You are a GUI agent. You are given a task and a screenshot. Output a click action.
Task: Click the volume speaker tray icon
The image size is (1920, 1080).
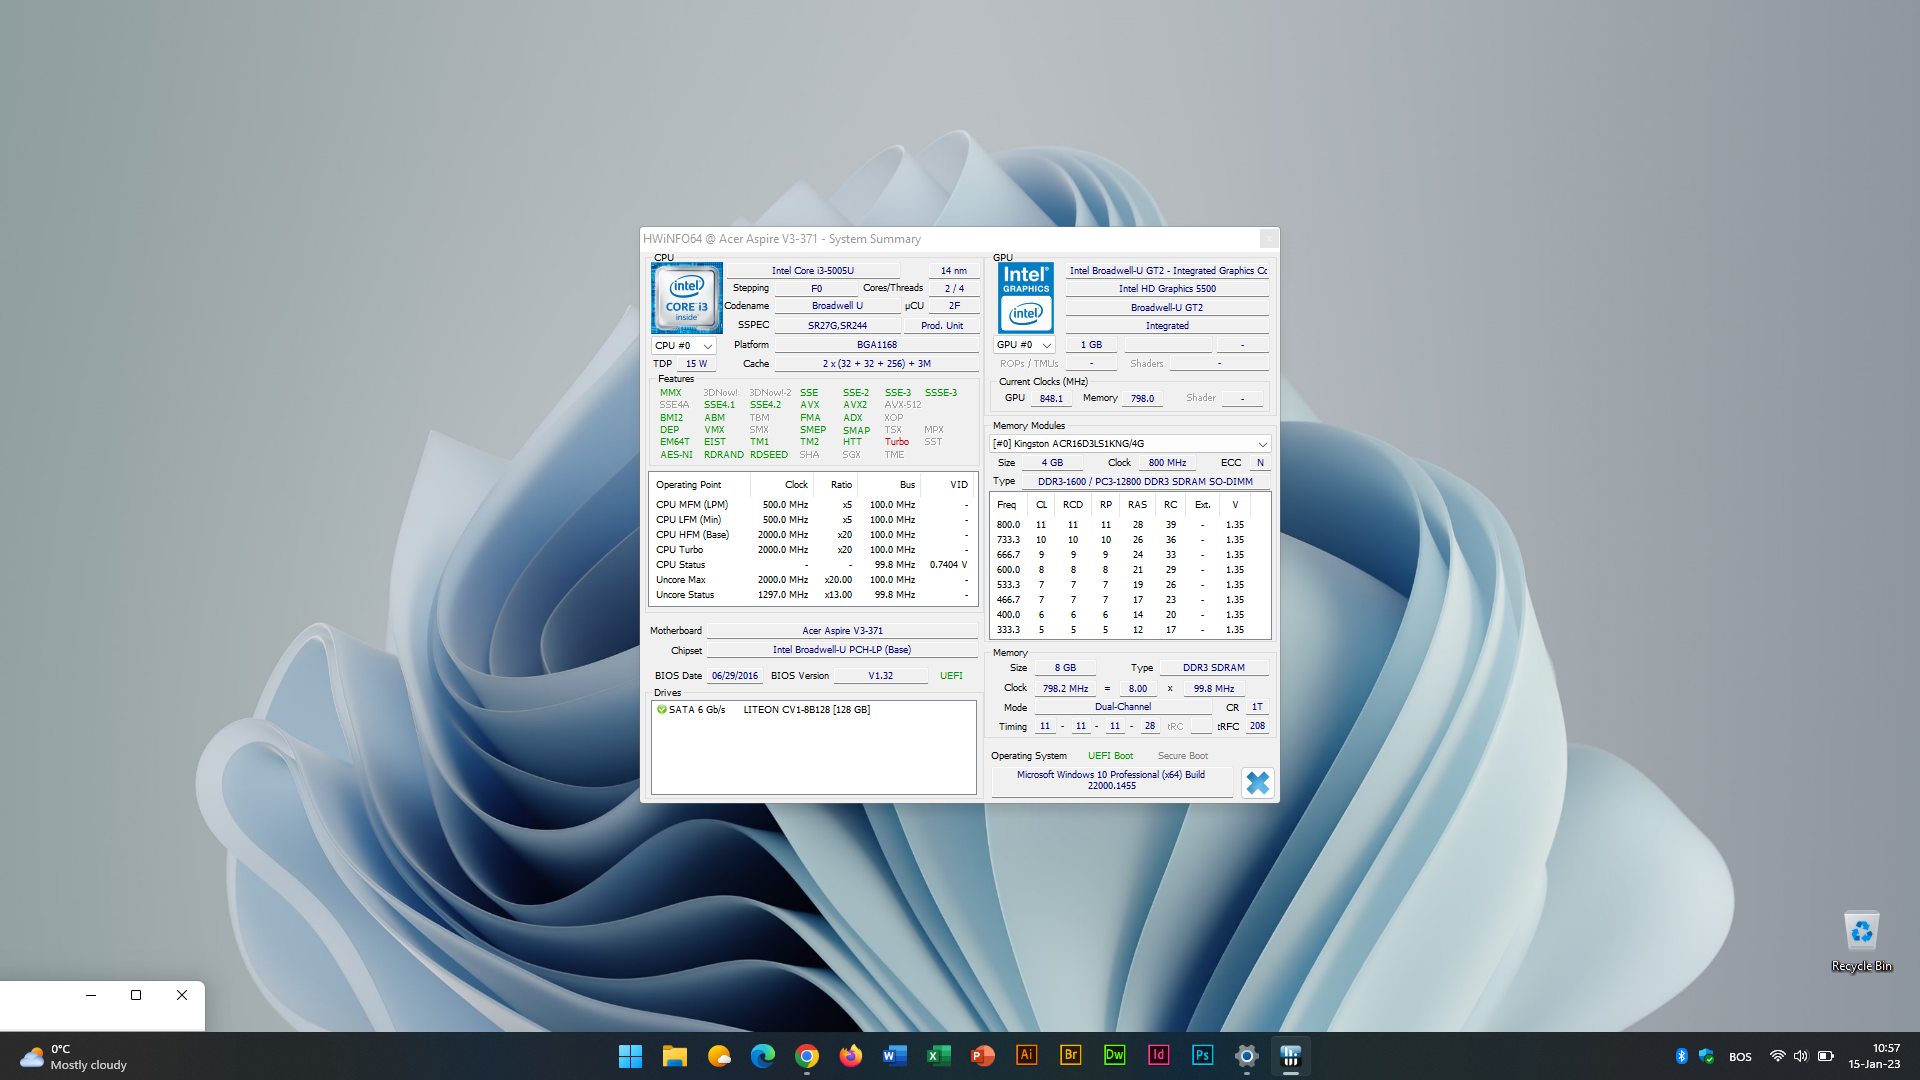(1801, 1056)
